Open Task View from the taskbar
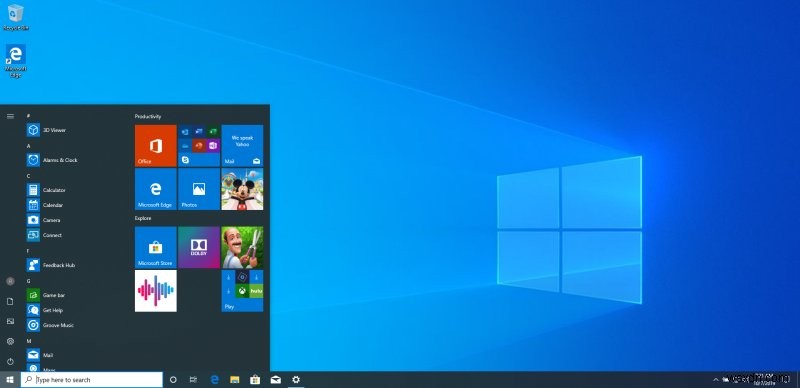The width and height of the screenshot is (800, 388). 193,379
